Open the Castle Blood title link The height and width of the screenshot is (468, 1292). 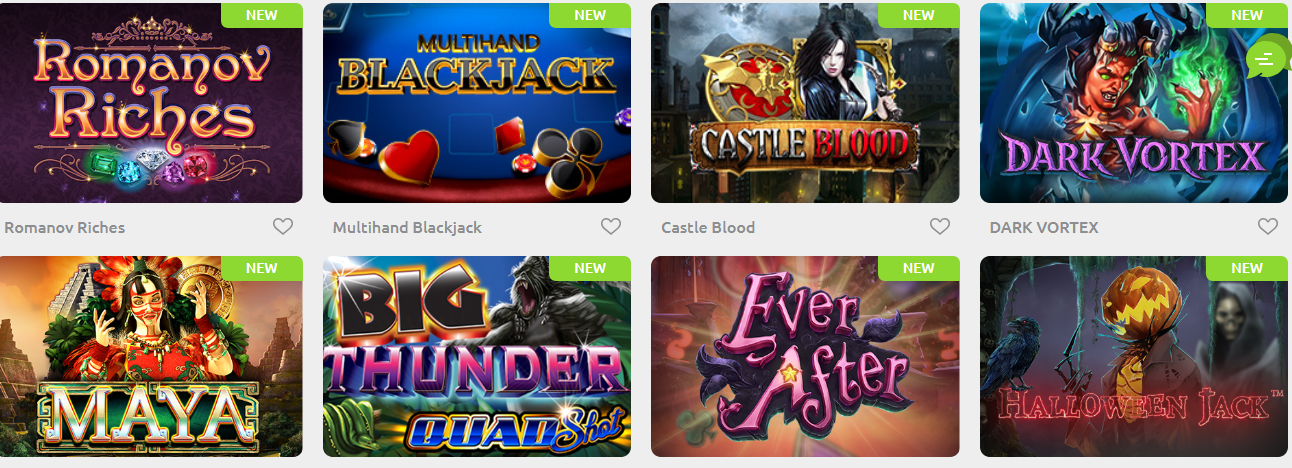tap(708, 228)
